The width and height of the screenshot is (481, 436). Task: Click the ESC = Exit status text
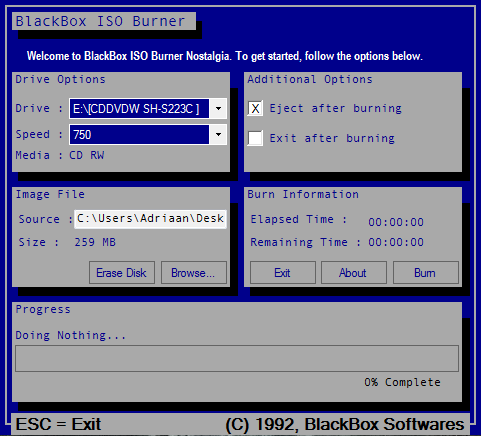[x=58, y=424]
